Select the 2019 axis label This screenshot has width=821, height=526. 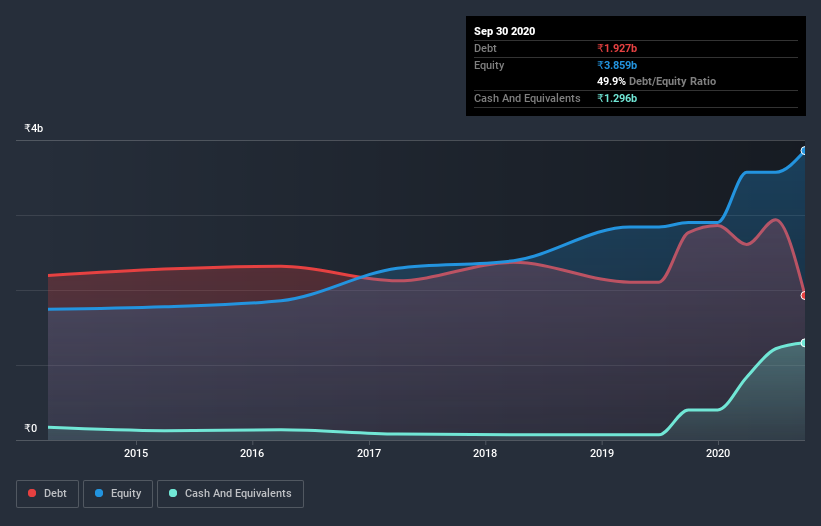[x=602, y=453]
